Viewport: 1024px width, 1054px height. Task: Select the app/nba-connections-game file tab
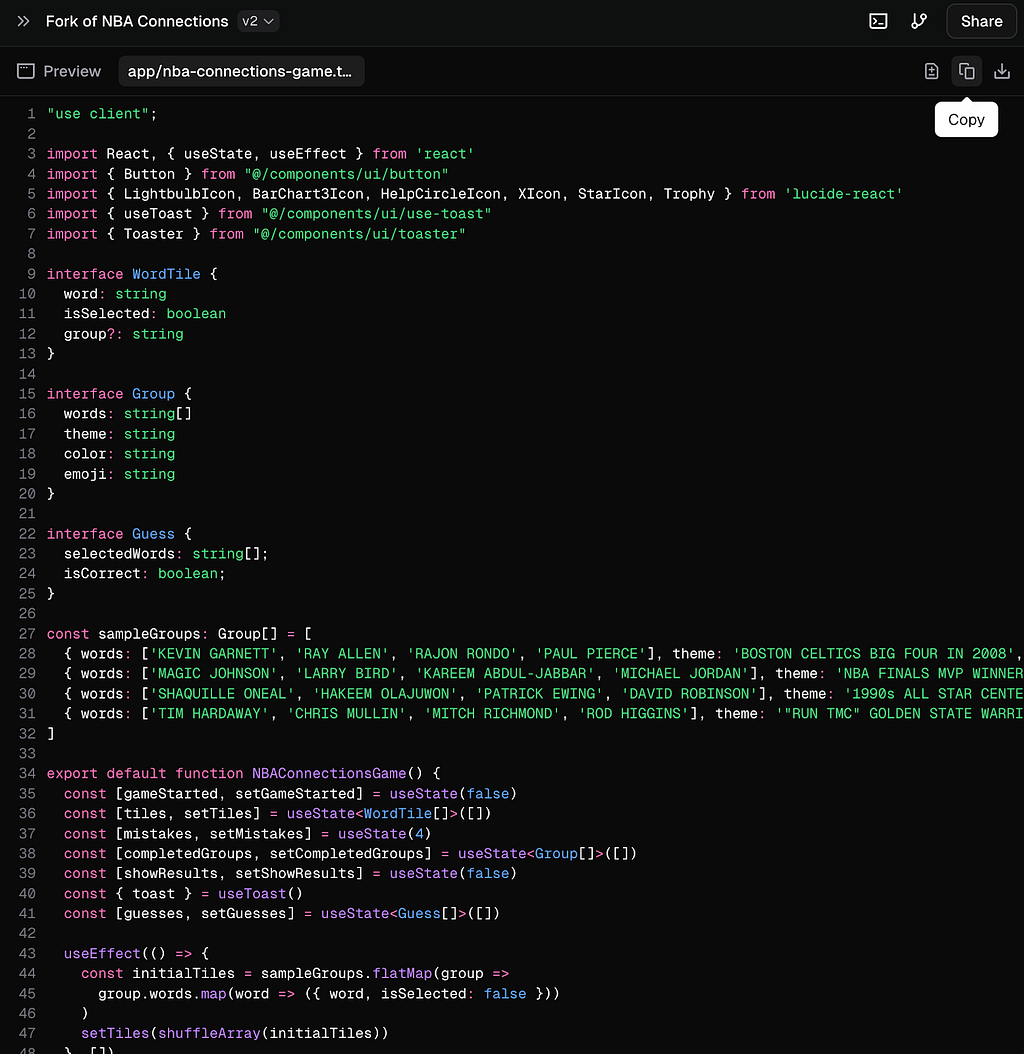[x=241, y=71]
